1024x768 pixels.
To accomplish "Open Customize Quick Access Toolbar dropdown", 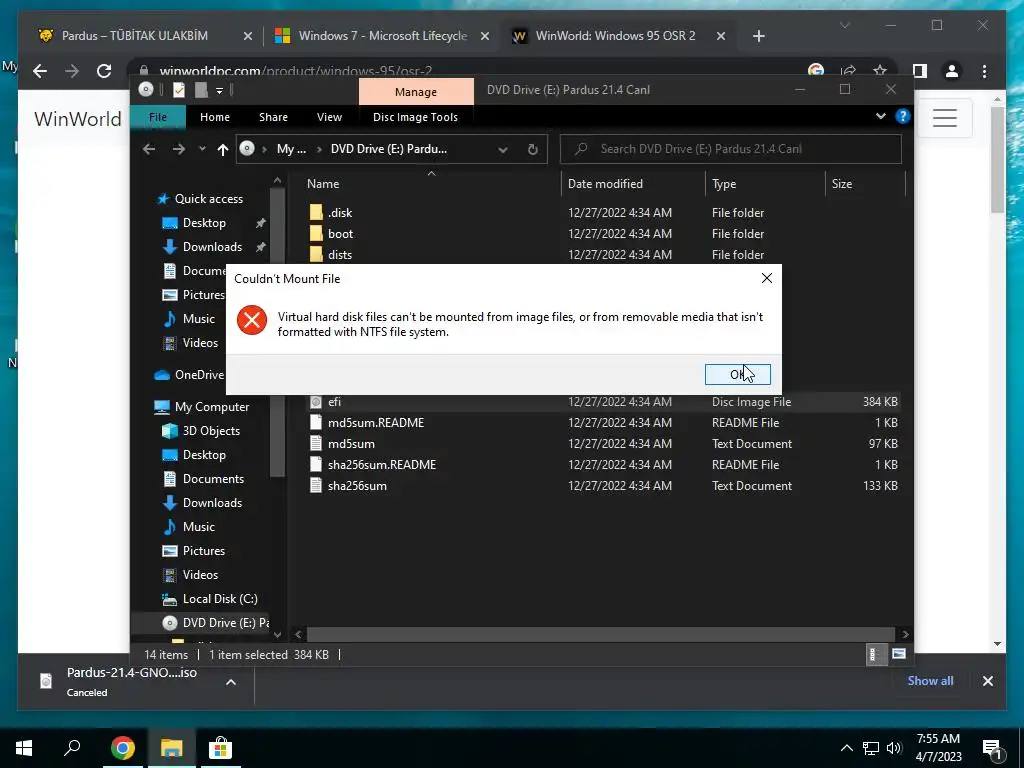I will 219,90.
